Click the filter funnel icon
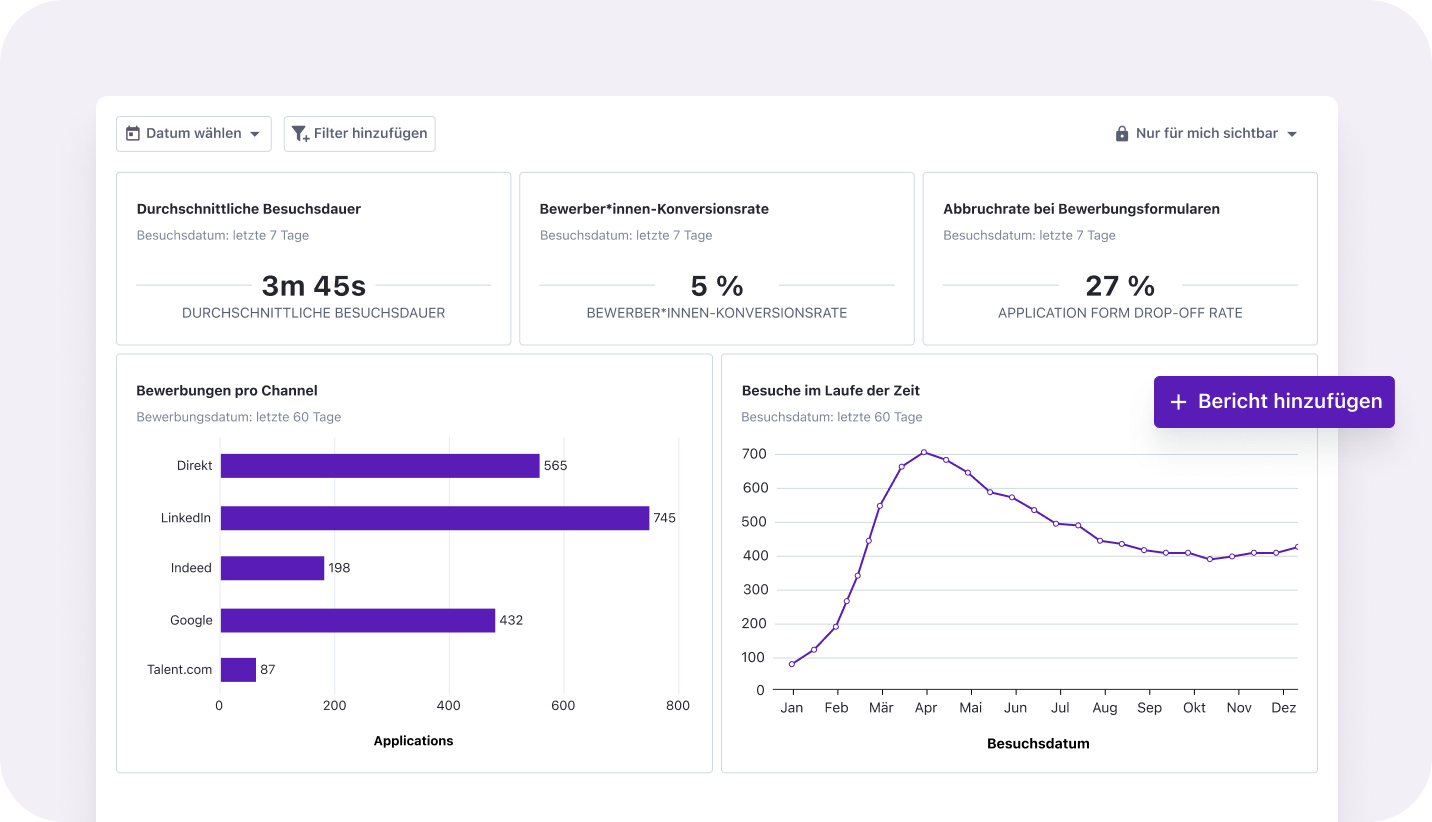1432x822 pixels. point(300,134)
